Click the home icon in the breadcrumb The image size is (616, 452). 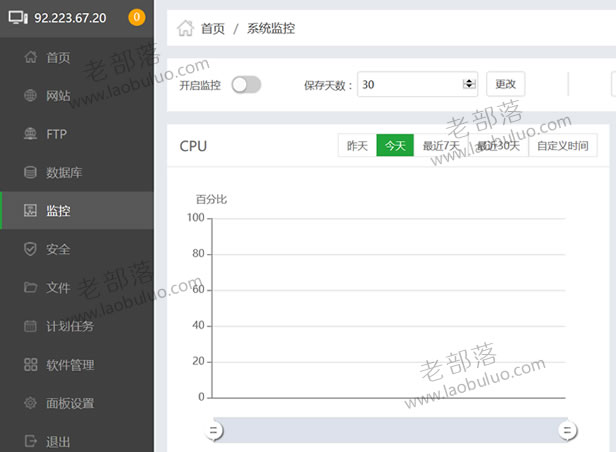(185, 28)
